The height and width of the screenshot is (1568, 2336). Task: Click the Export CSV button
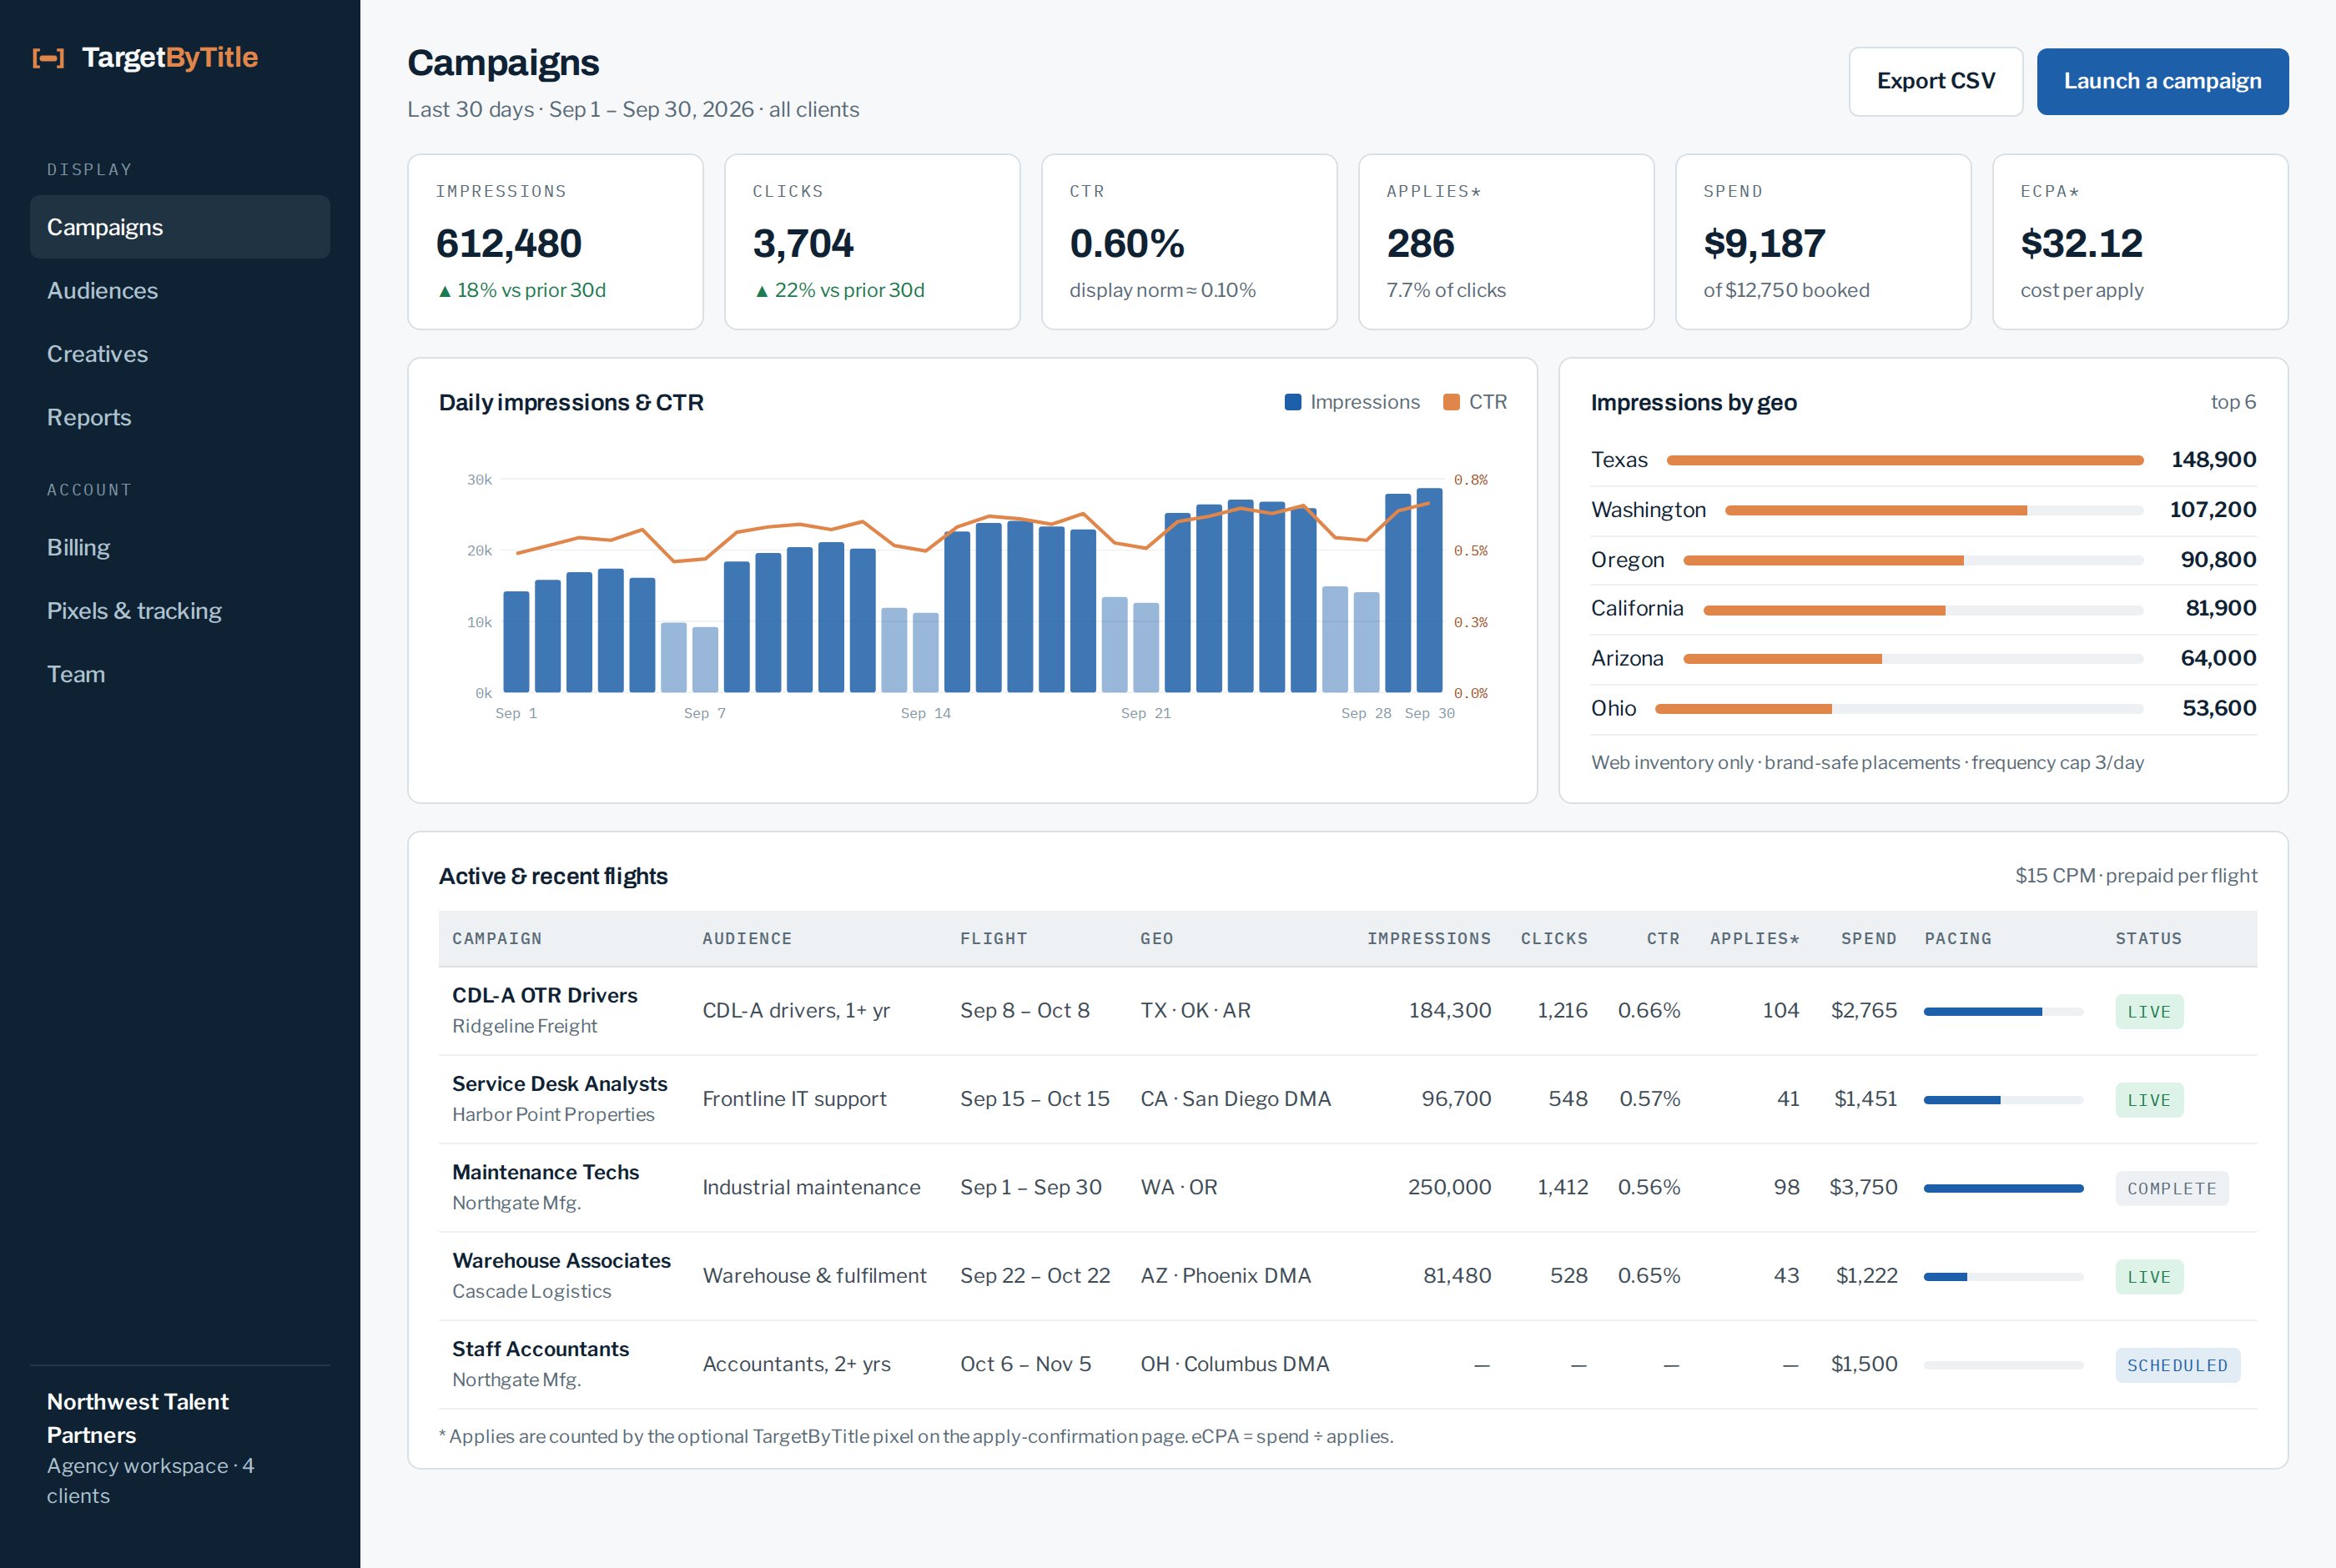click(1935, 81)
